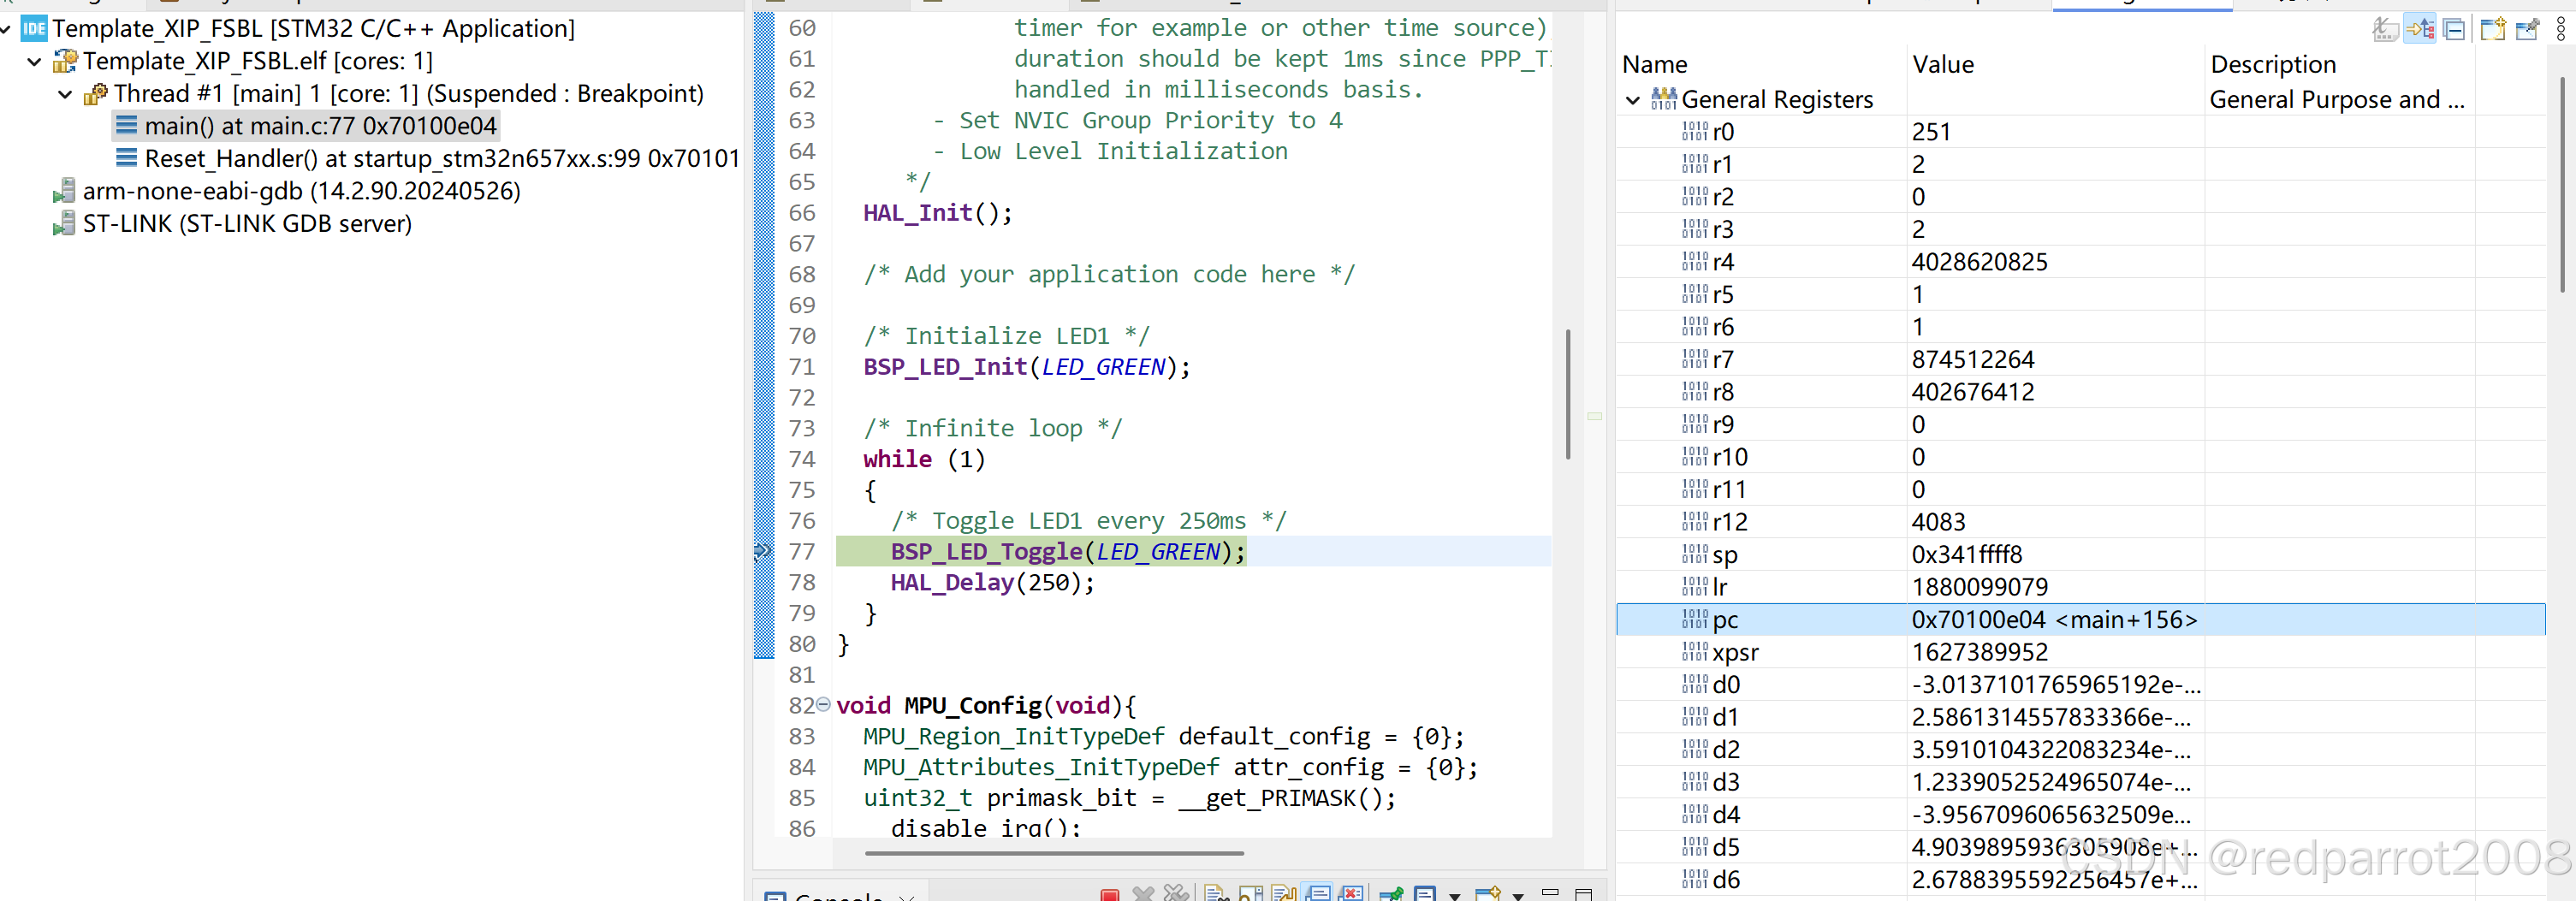Select r4 value 4028620825

click(x=1979, y=262)
